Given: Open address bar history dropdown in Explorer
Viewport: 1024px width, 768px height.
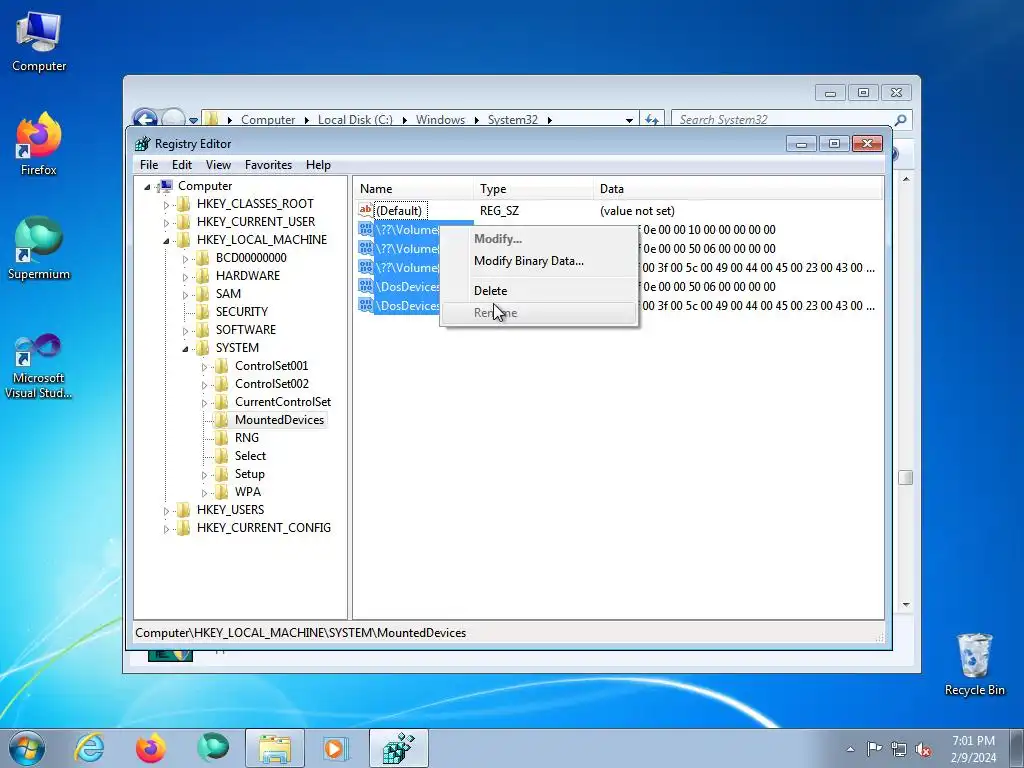Looking at the screenshot, I should point(629,120).
